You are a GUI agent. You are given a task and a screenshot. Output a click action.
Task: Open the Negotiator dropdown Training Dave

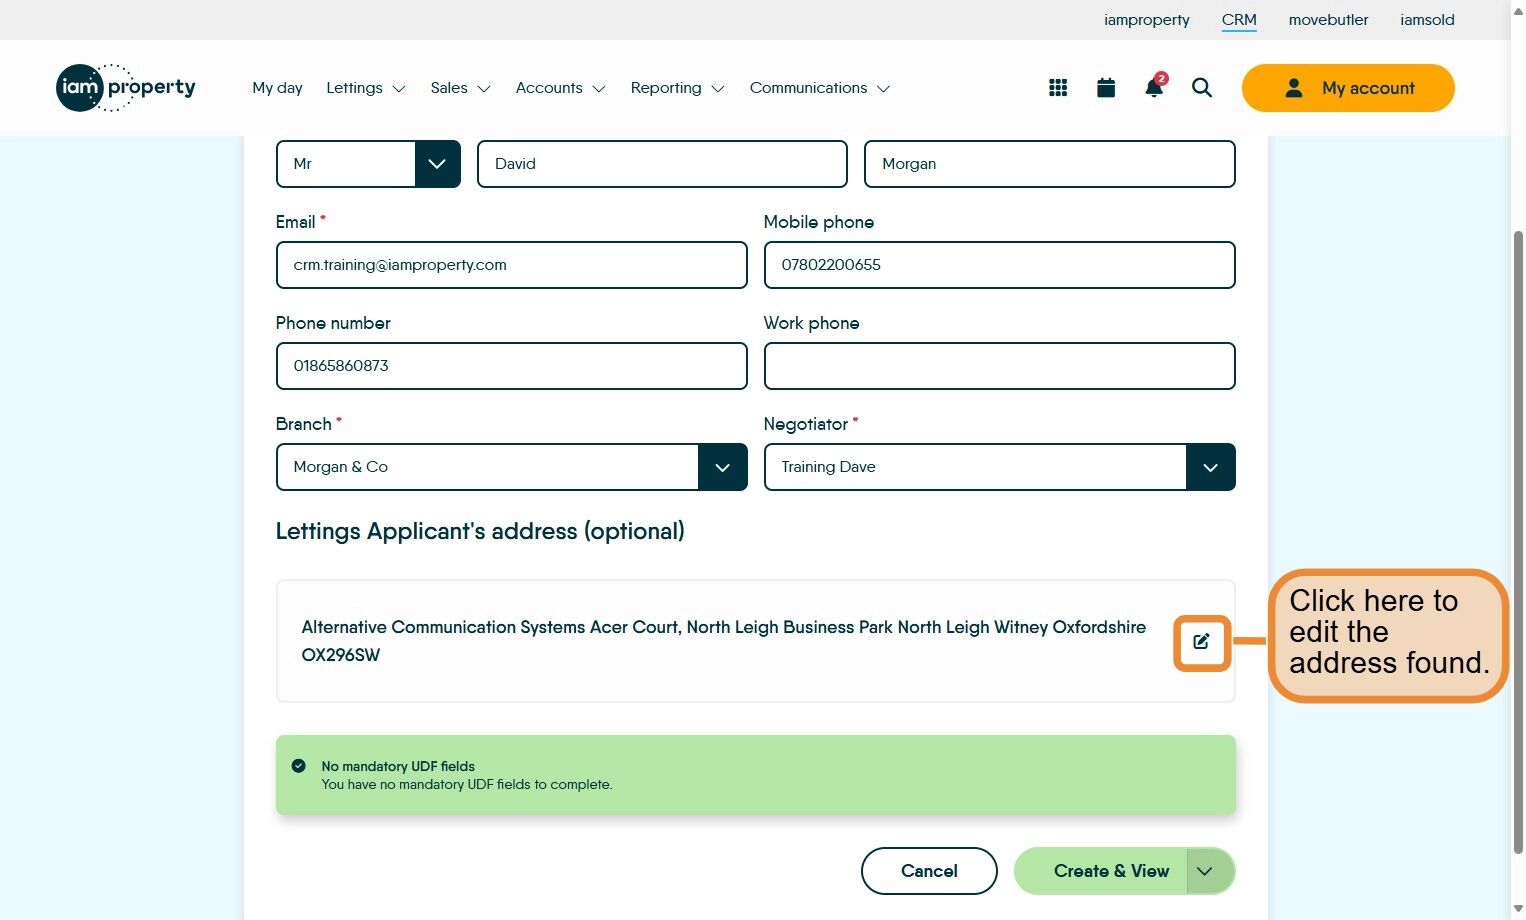(999, 467)
